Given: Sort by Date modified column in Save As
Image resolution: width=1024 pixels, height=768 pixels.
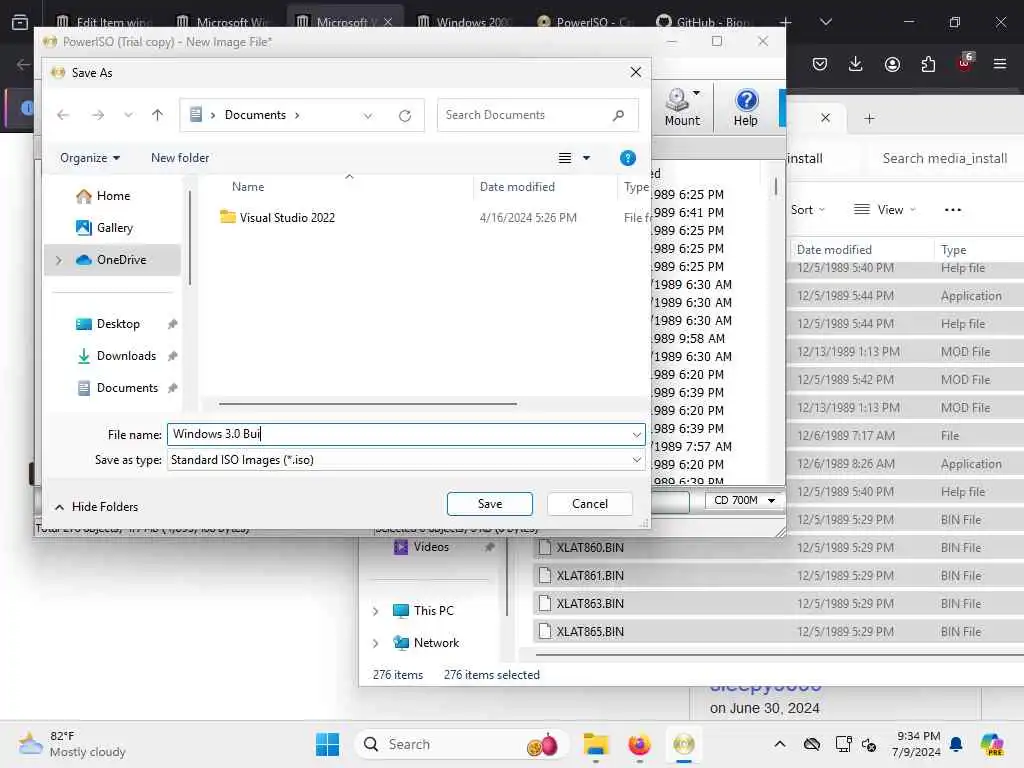Looking at the screenshot, I should point(517,187).
